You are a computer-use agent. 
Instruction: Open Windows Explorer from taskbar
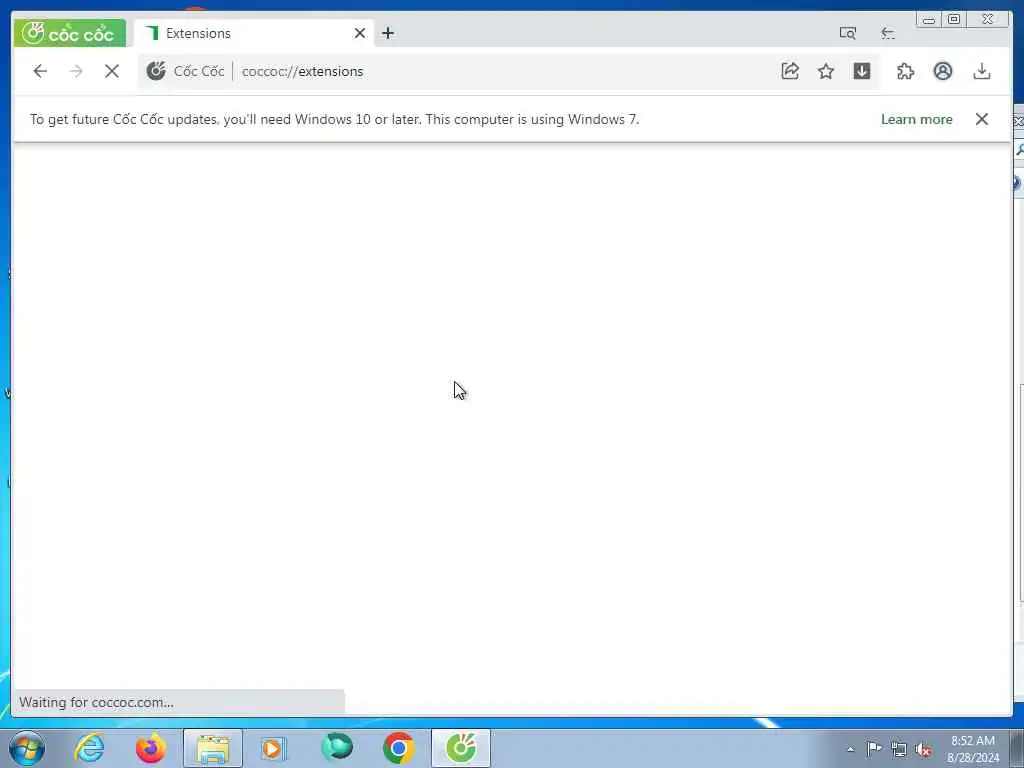tap(213, 748)
